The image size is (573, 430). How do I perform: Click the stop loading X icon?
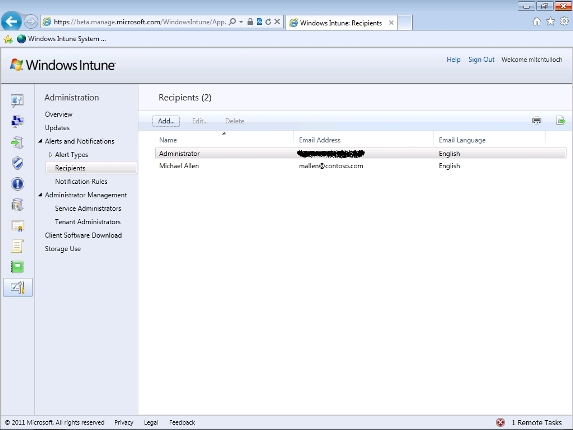(277, 22)
